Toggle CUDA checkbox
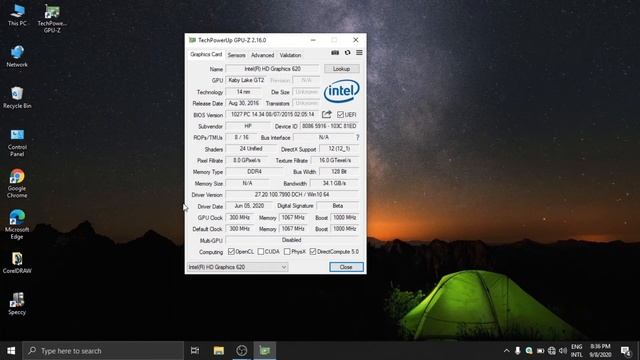Screen dimensions: 640x360 coord(260,251)
